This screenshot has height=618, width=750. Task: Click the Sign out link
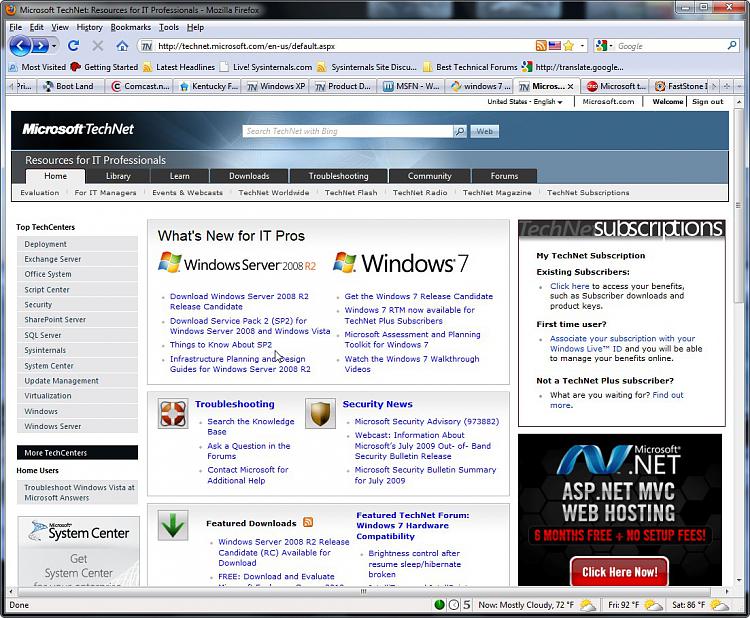[707, 102]
